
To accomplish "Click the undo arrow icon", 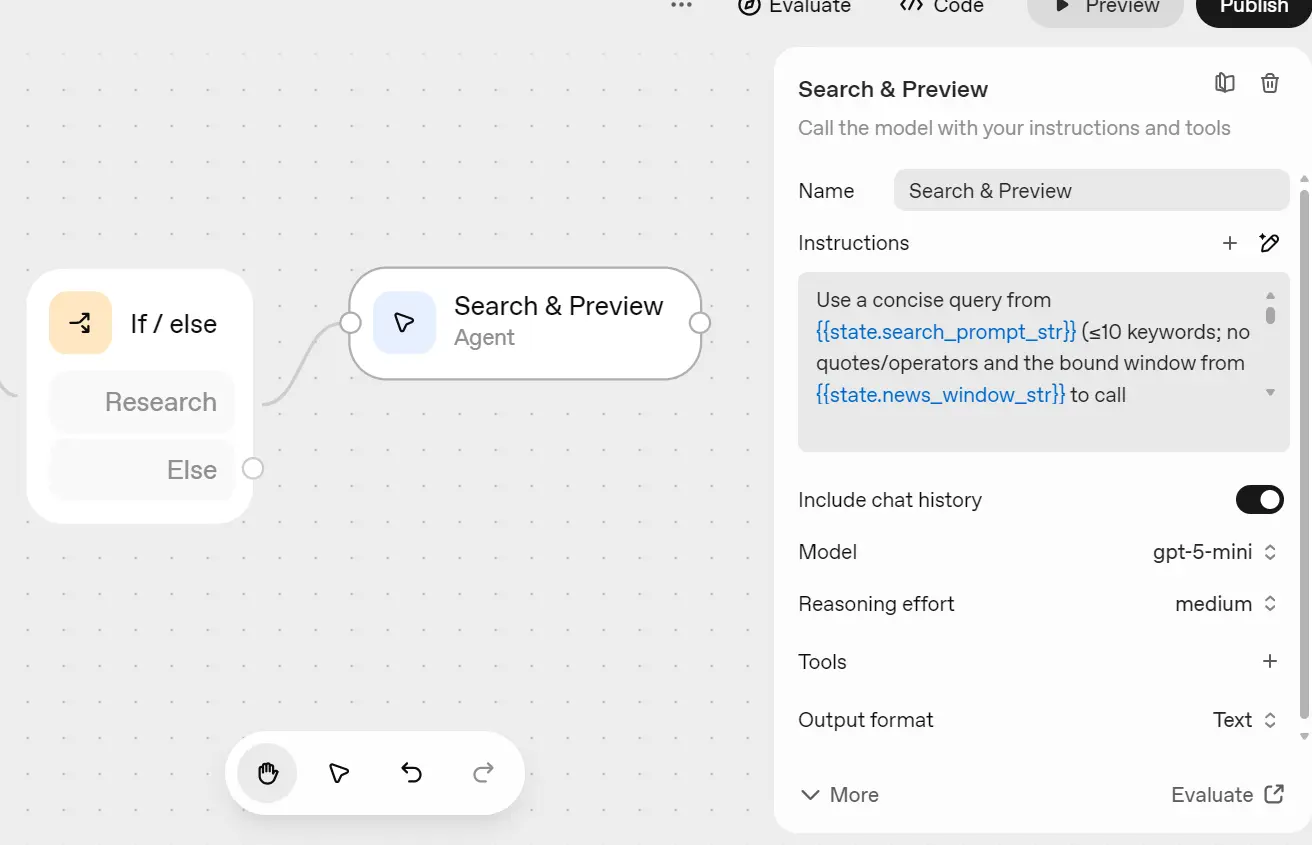I will pos(411,773).
